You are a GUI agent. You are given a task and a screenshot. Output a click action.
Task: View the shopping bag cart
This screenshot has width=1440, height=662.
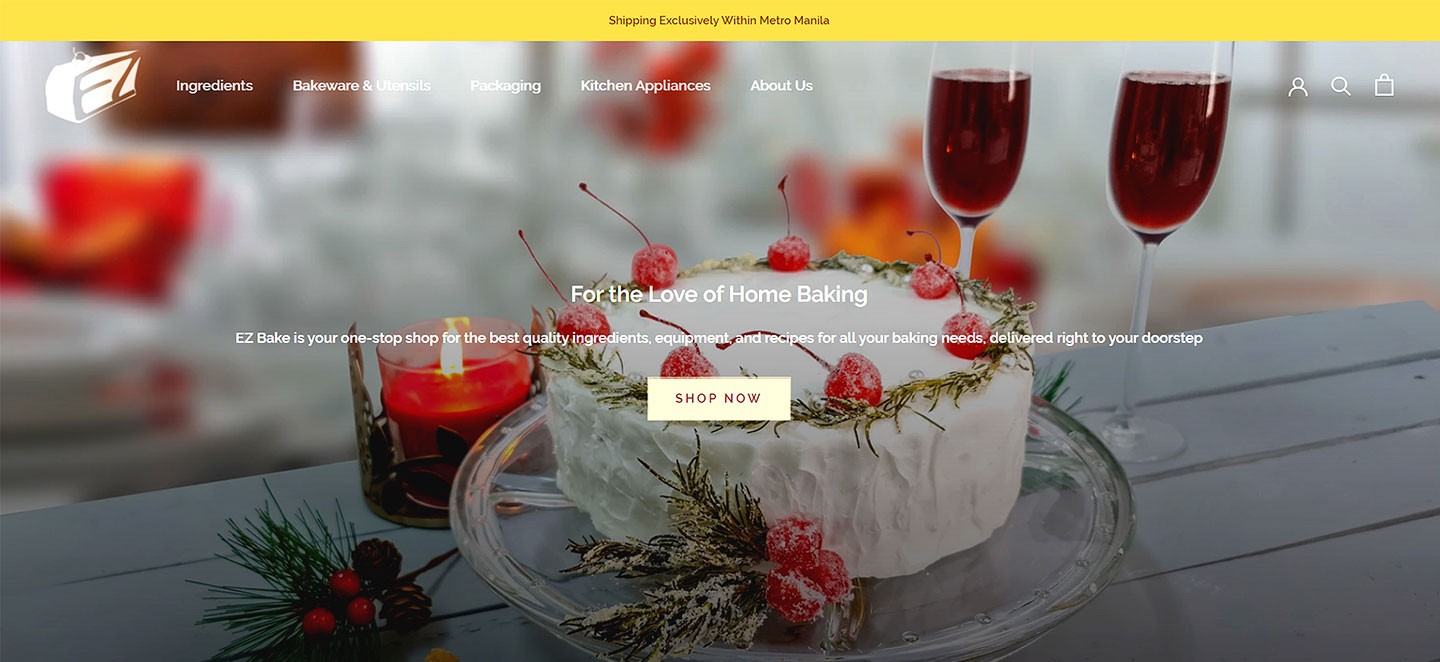(x=1384, y=85)
